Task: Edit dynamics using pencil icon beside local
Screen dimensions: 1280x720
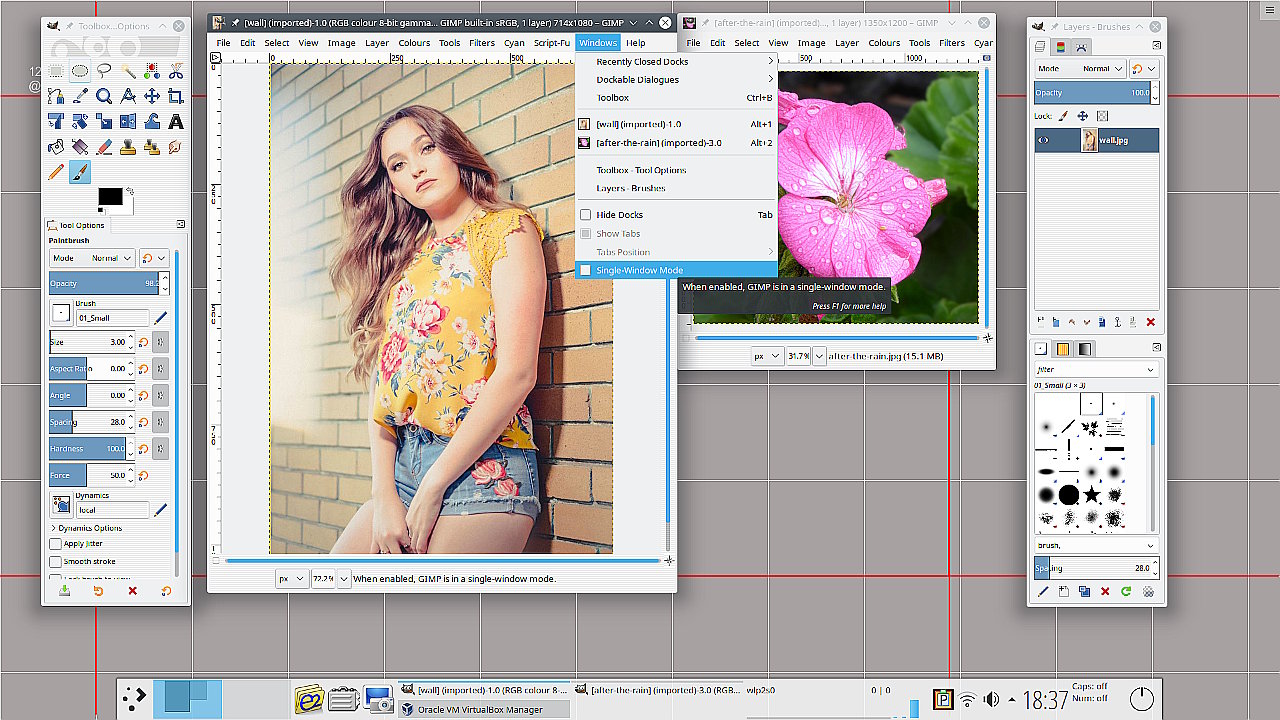Action: coord(161,509)
